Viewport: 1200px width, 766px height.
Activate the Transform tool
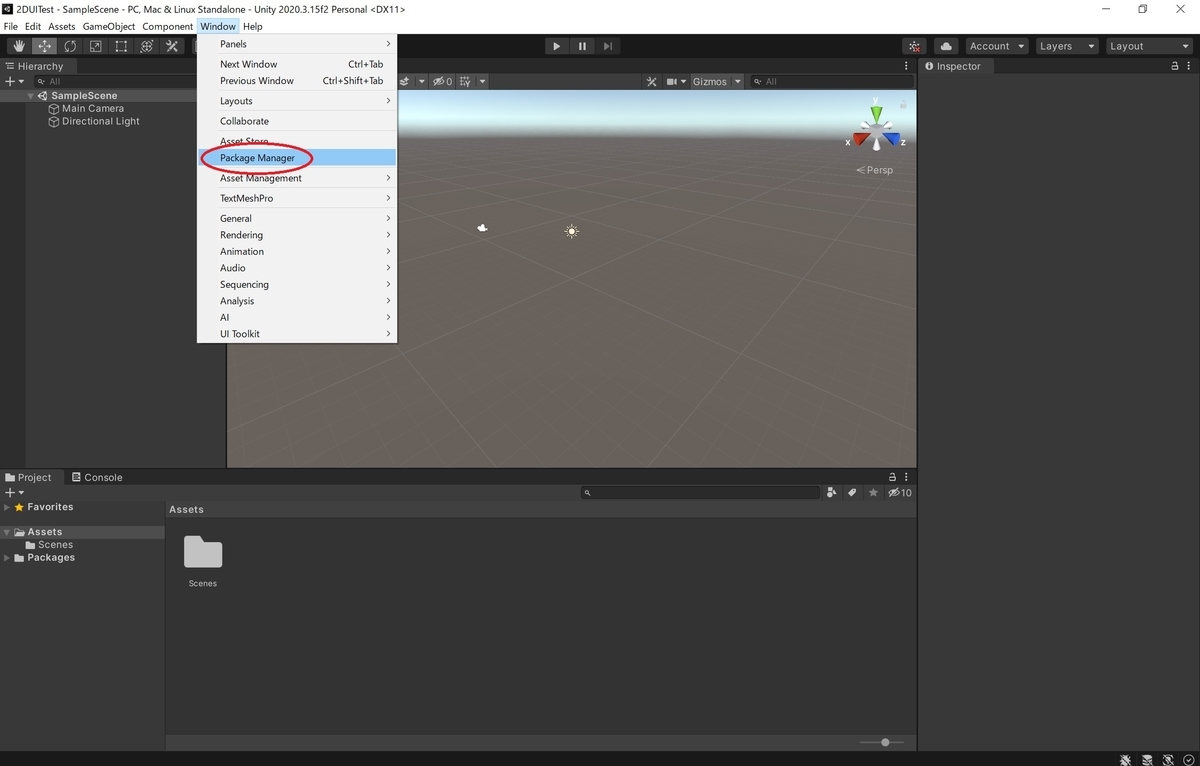[147, 46]
